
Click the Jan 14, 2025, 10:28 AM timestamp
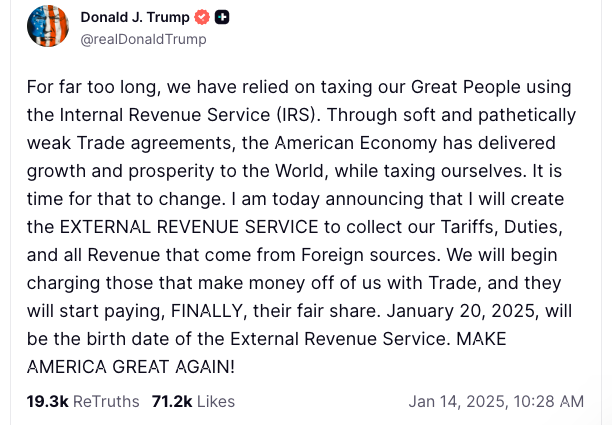[x=496, y=401]
